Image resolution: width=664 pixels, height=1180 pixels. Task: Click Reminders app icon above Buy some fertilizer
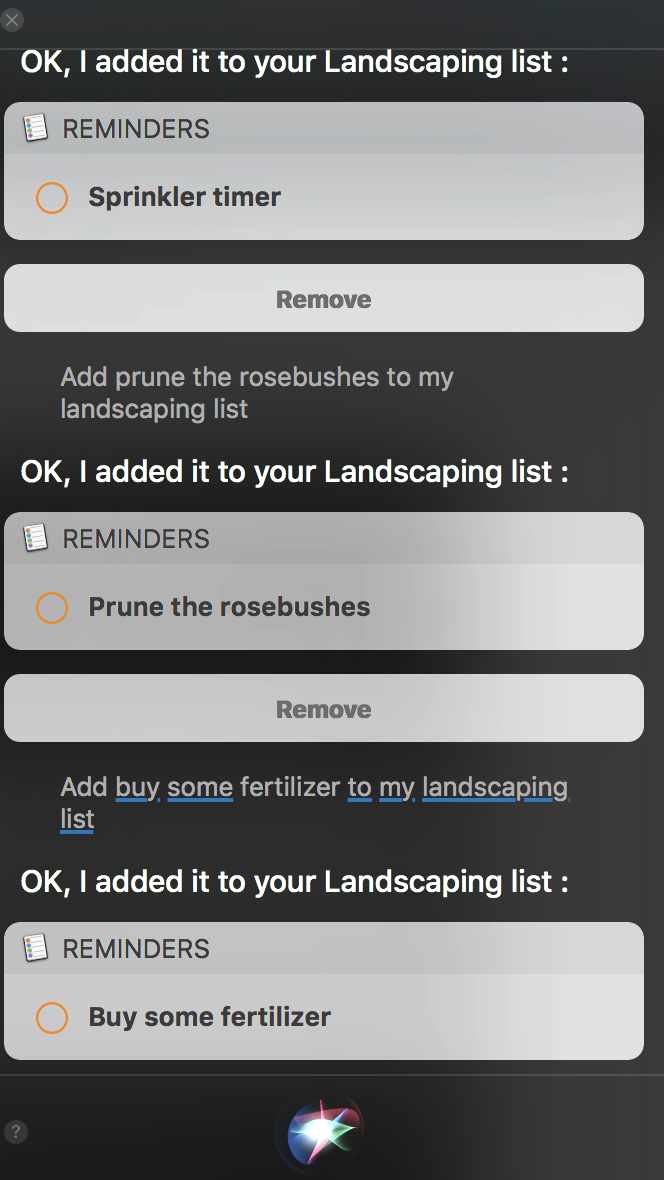[x=35, y=948]
